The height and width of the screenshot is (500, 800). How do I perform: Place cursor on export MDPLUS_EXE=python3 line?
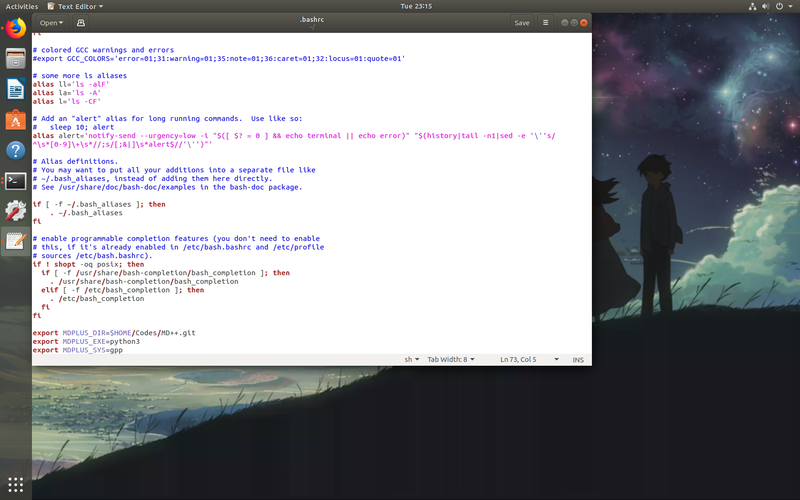pyautogui.click(x=86, y=341)
